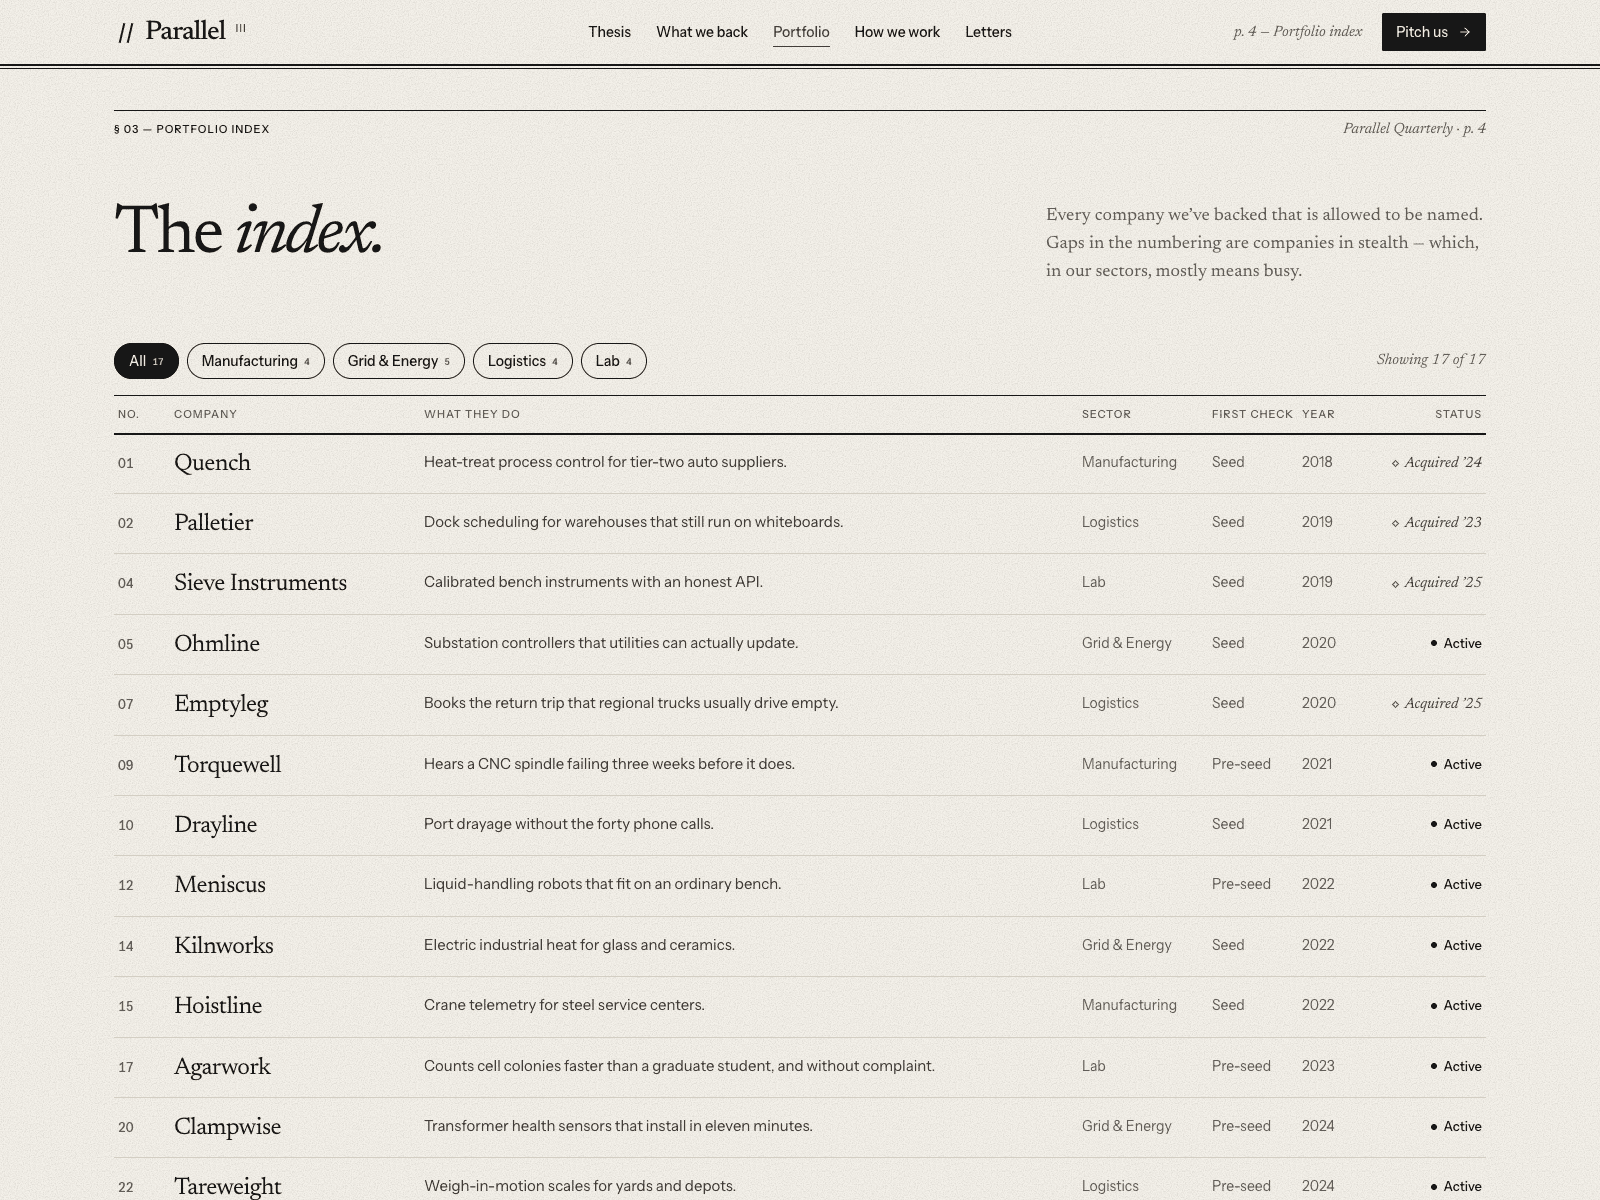Click the arrow icon in Pitch us
This screenshot has width=1600, height=1200.
pyautogui.click(x=1465, y=32)
